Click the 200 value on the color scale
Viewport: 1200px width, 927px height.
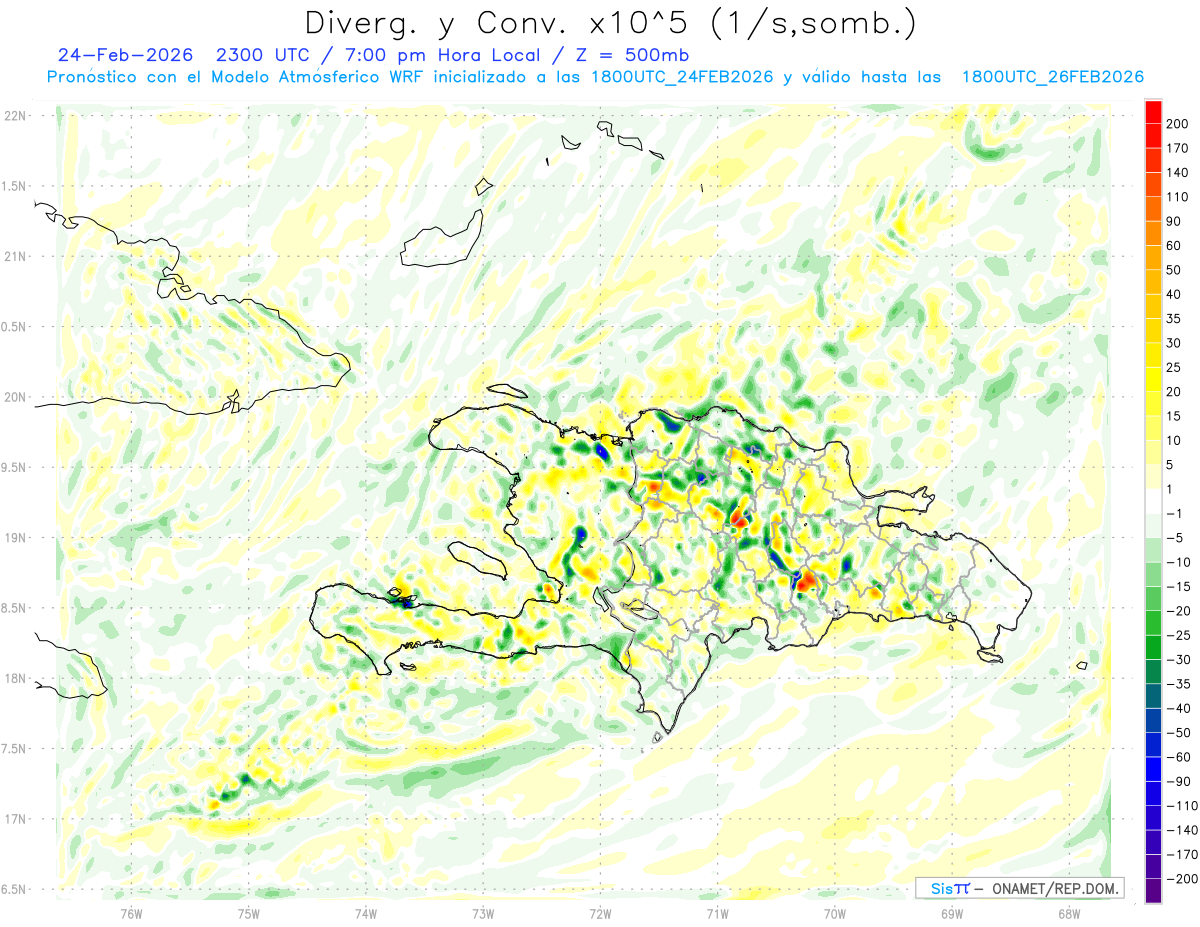click(1179, 124)
